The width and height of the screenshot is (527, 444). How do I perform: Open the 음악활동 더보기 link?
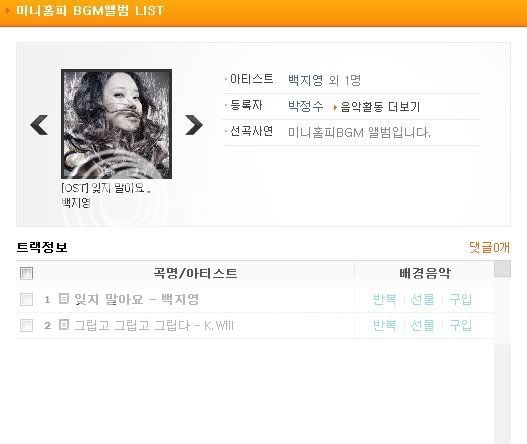pyautogui.click(x=380, y=107)
